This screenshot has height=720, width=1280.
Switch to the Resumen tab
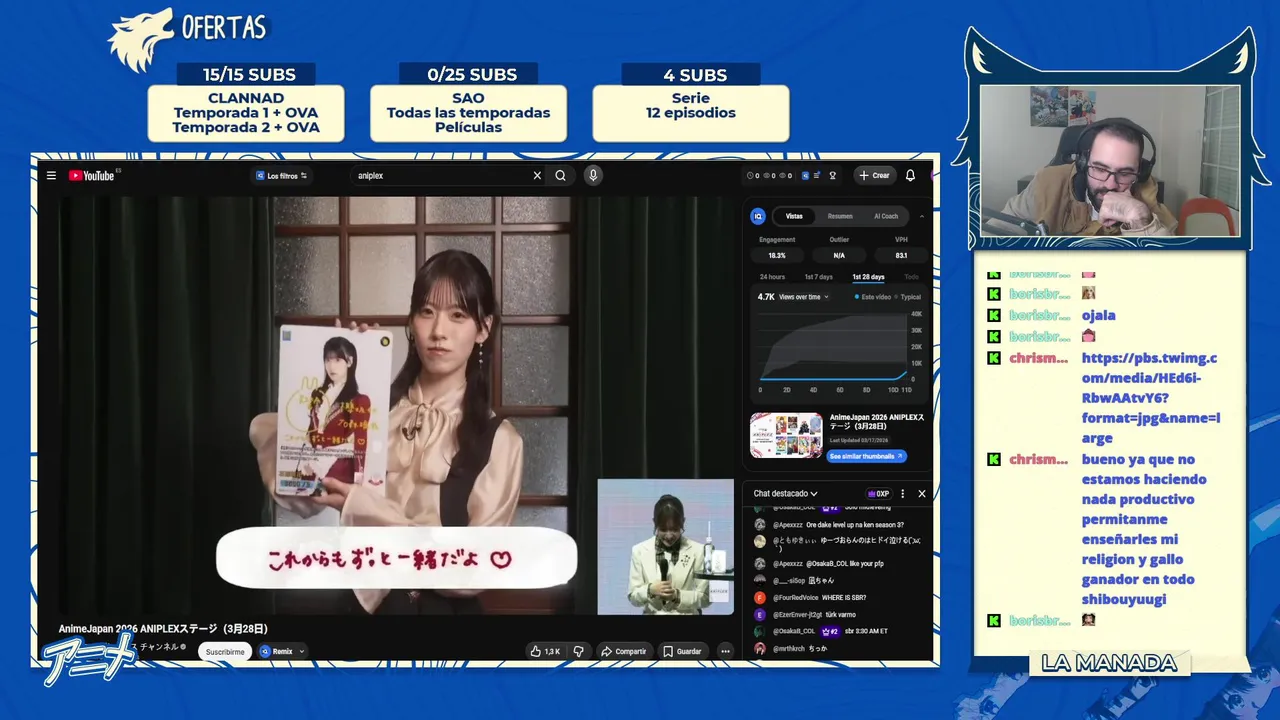[840, 216]
